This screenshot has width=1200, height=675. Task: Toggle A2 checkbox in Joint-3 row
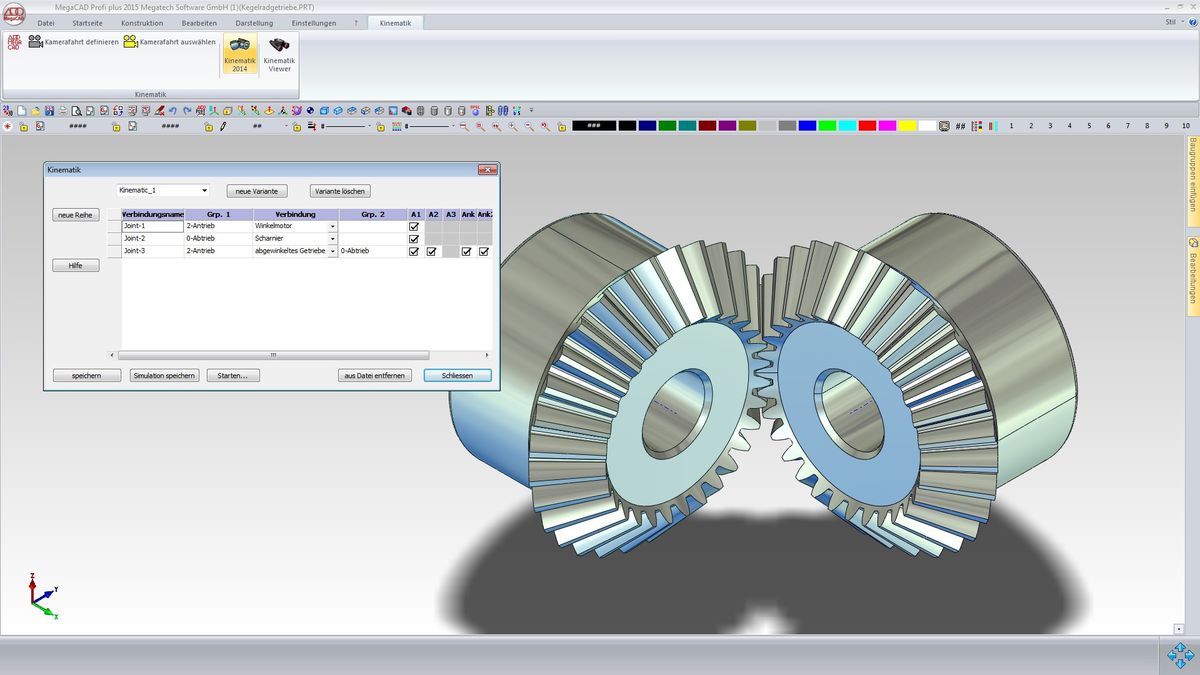point(431,252)
